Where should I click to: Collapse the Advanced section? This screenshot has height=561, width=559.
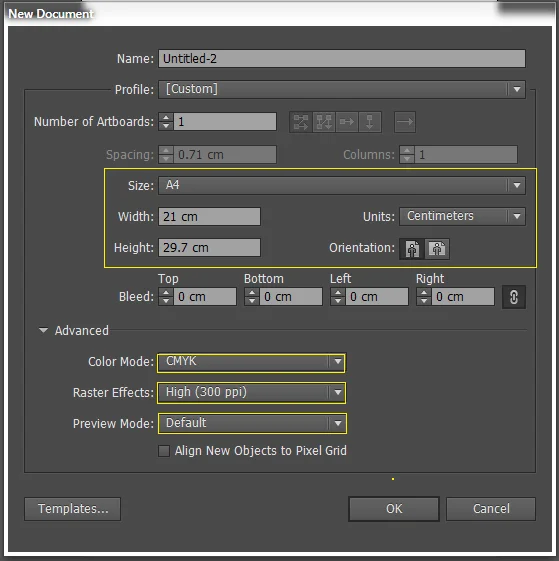(43, 330)
